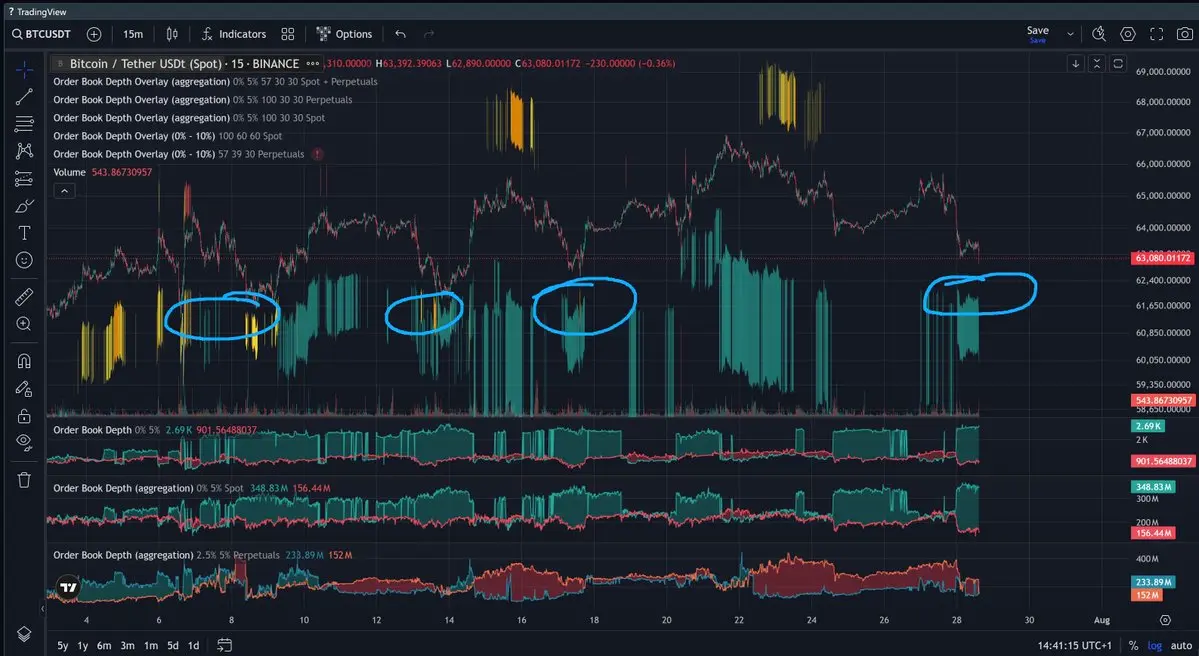Select the Order Book Depth aggregation Spot legend
This screenshot has height=656, width=1199.
pos(192,489)
